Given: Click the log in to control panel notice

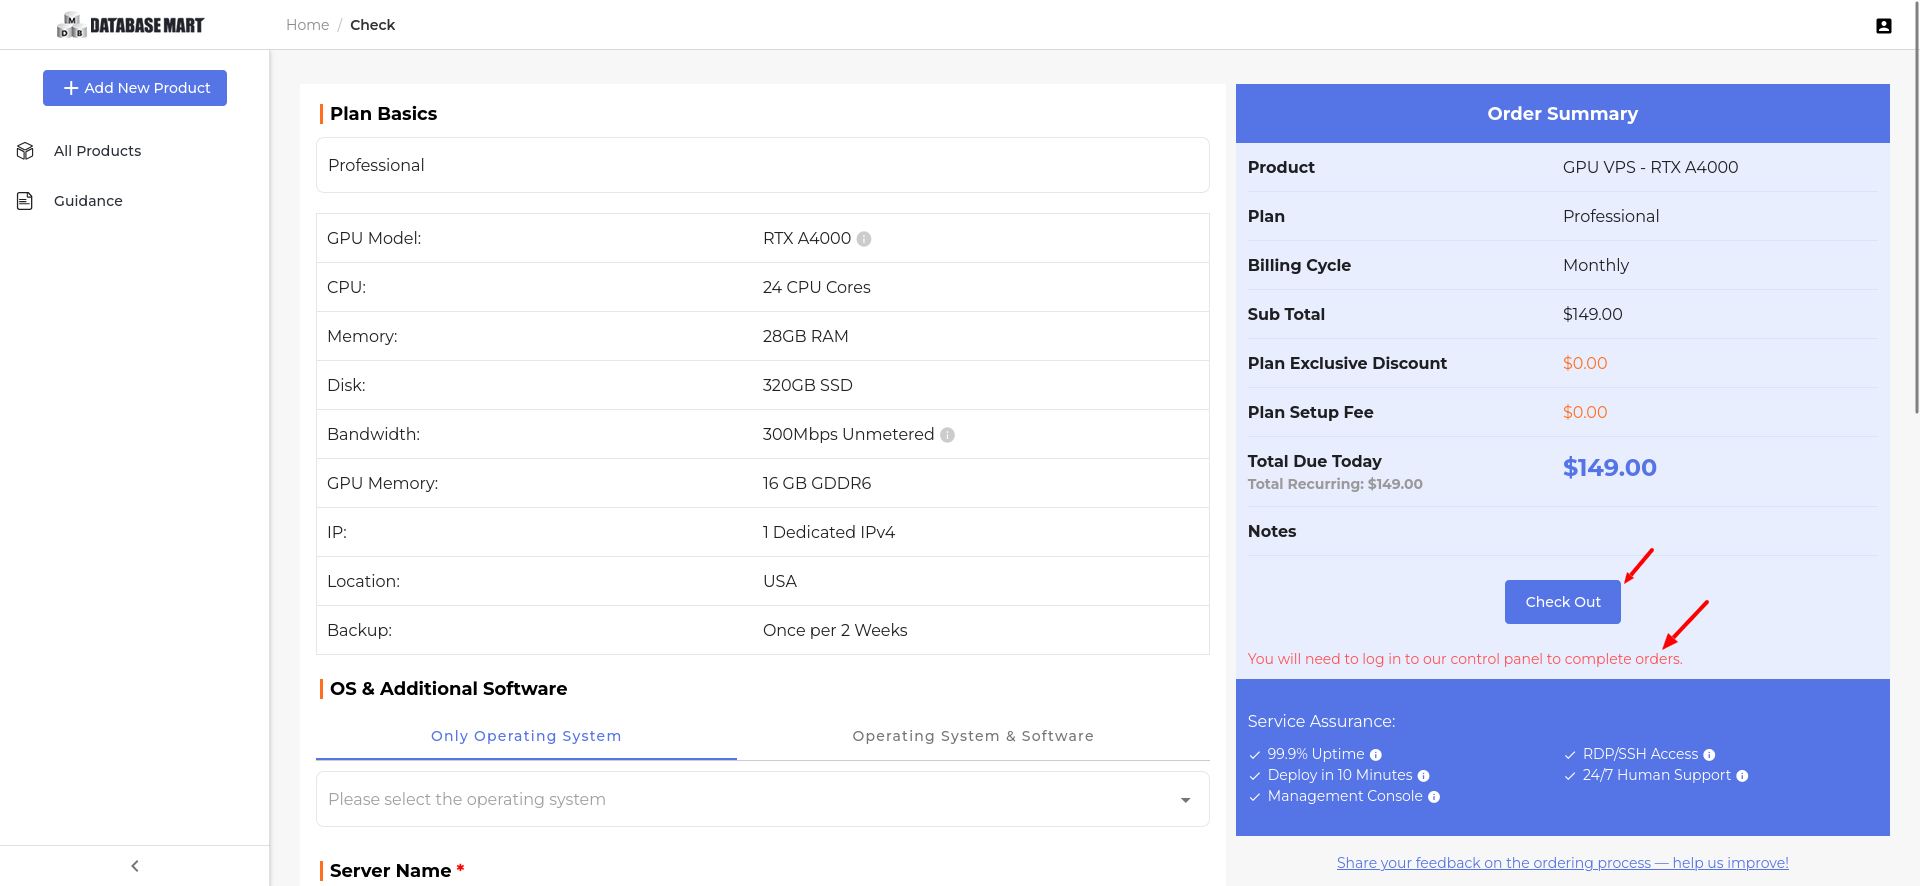Looking at the screenshot, I should [x=1465, y=659].
